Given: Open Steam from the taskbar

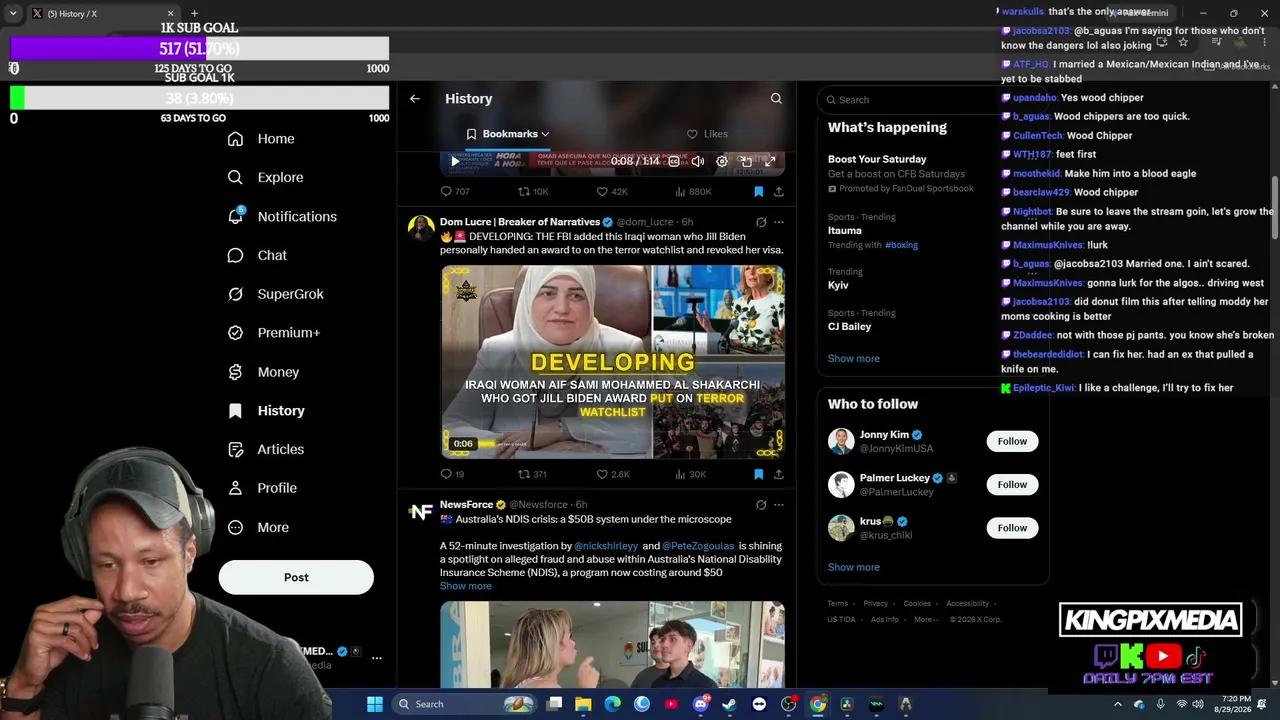Looking at the screenshot, I should 730,704.
